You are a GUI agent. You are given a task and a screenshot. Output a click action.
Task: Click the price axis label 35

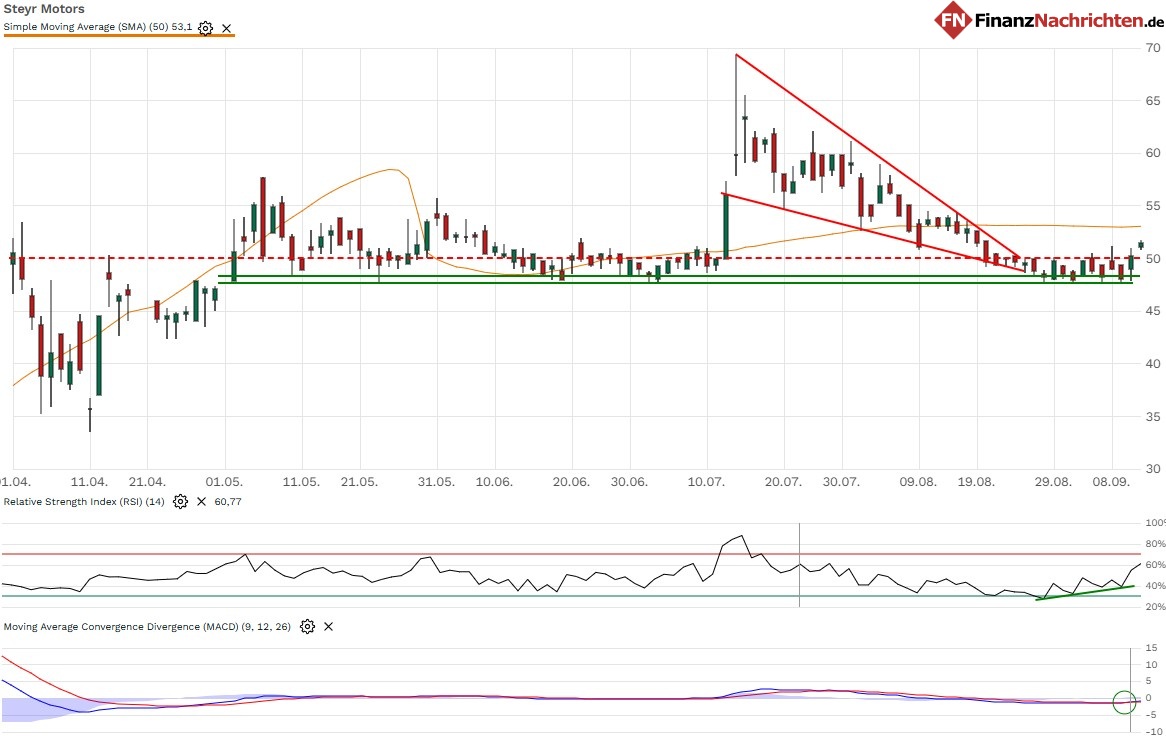1153,416
